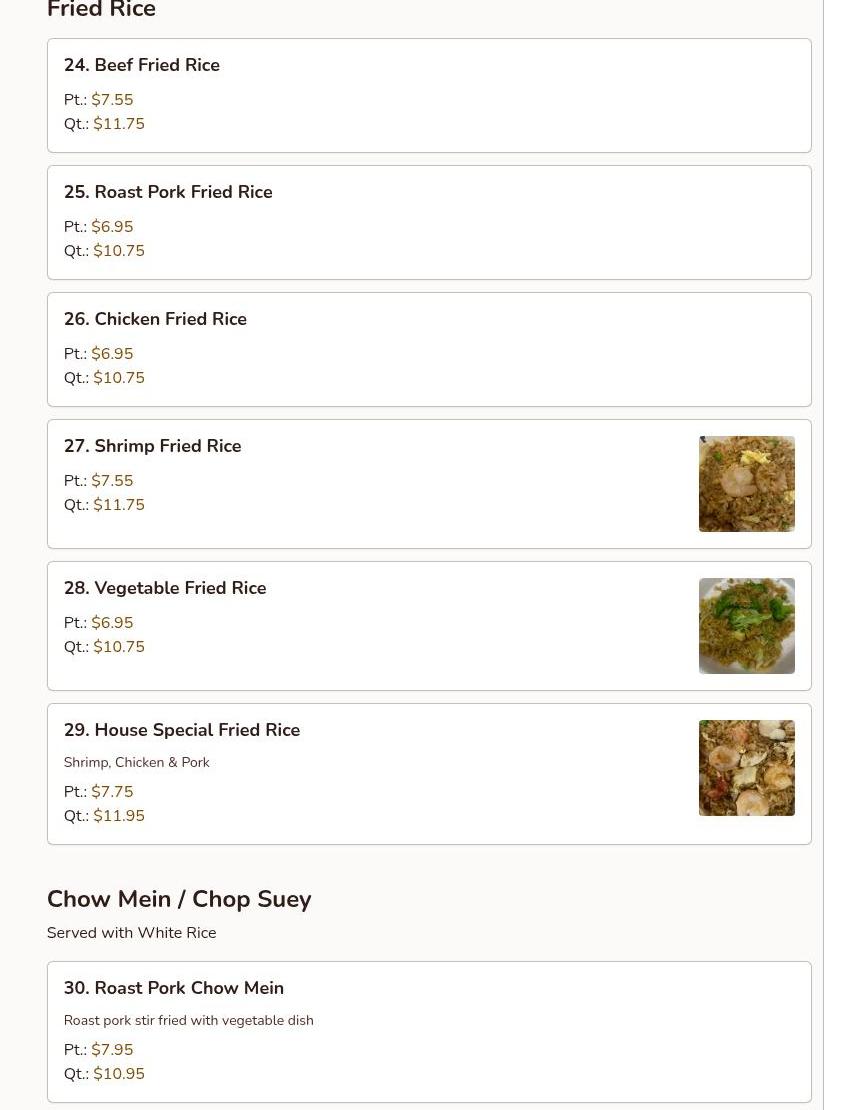This screenshot has height=1110, width=844.
Task: Click the Fried Rice section heading
Action: coord(101,9)
